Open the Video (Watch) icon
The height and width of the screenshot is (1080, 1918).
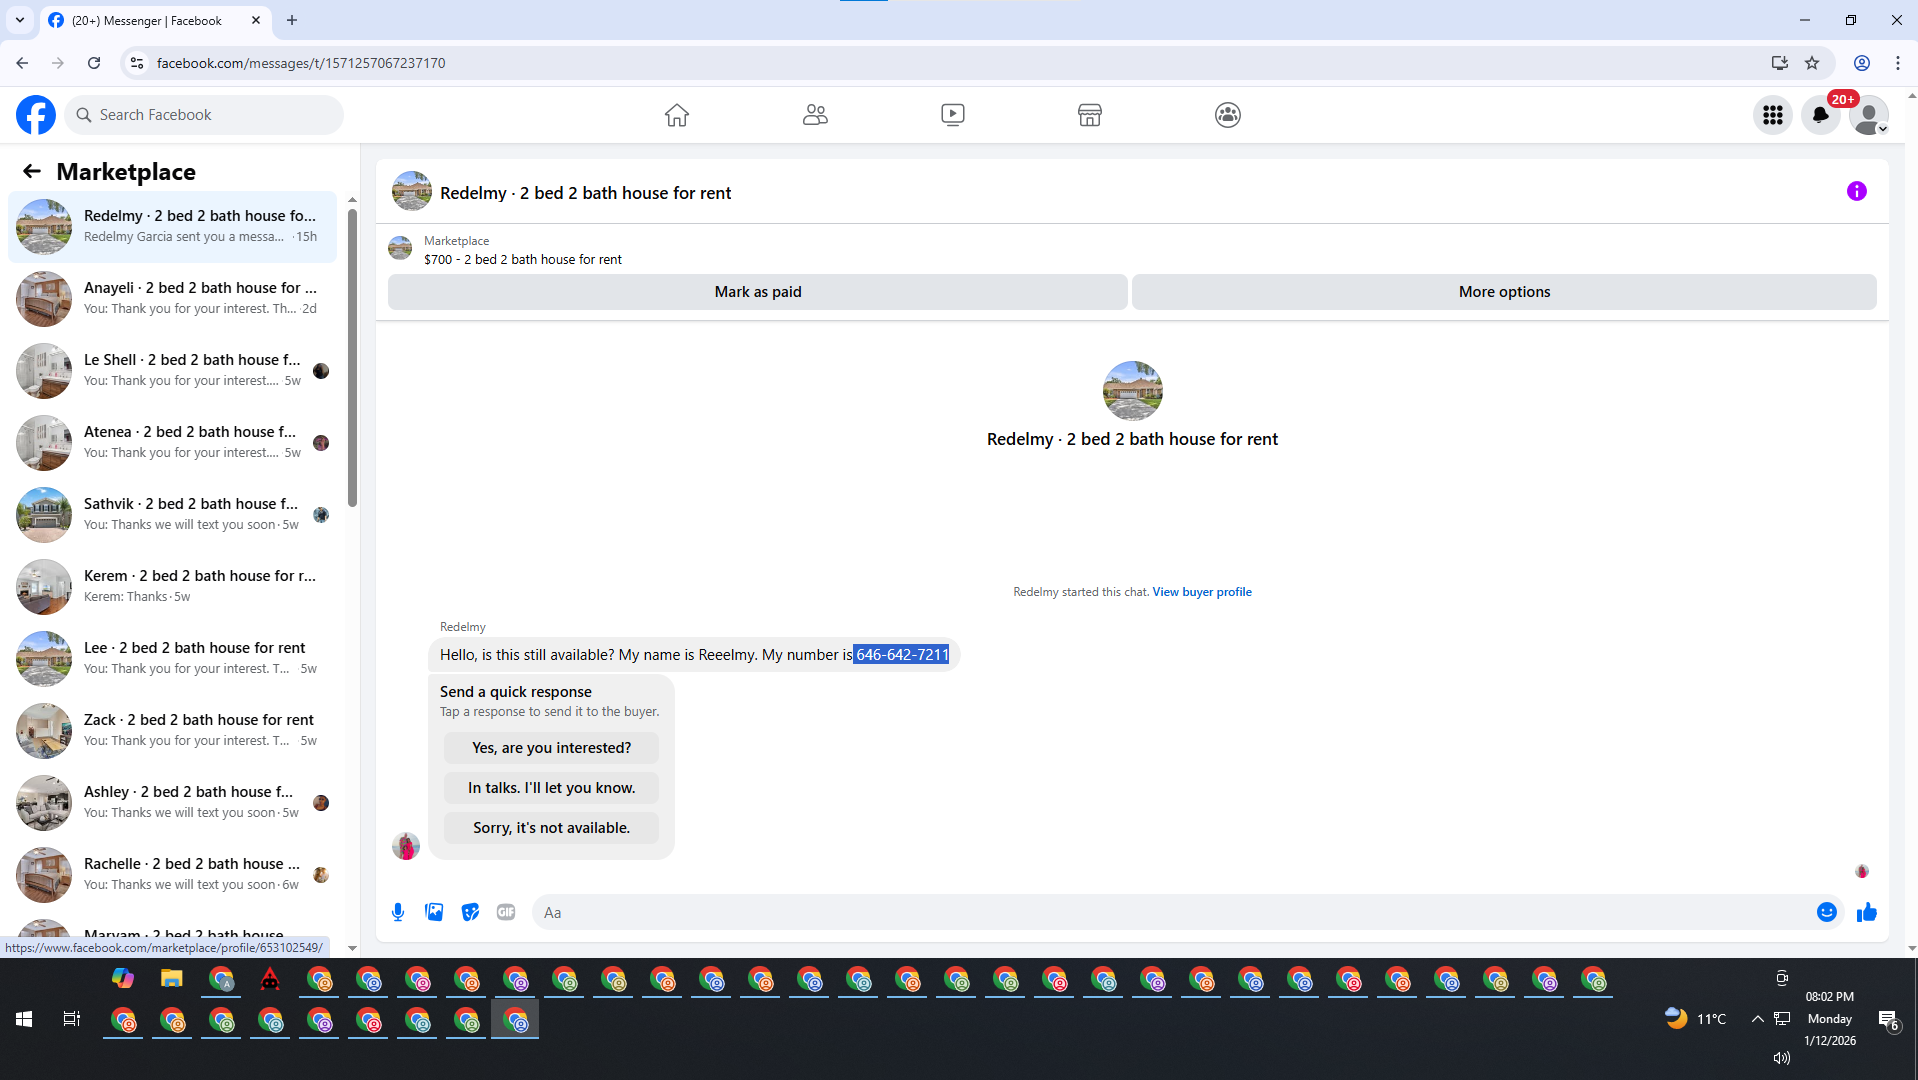953,115
